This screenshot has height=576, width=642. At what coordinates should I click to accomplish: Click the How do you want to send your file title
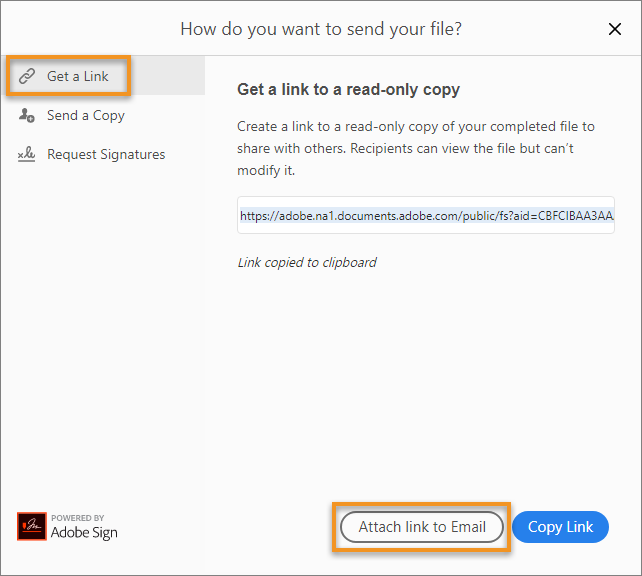point(321,29)
